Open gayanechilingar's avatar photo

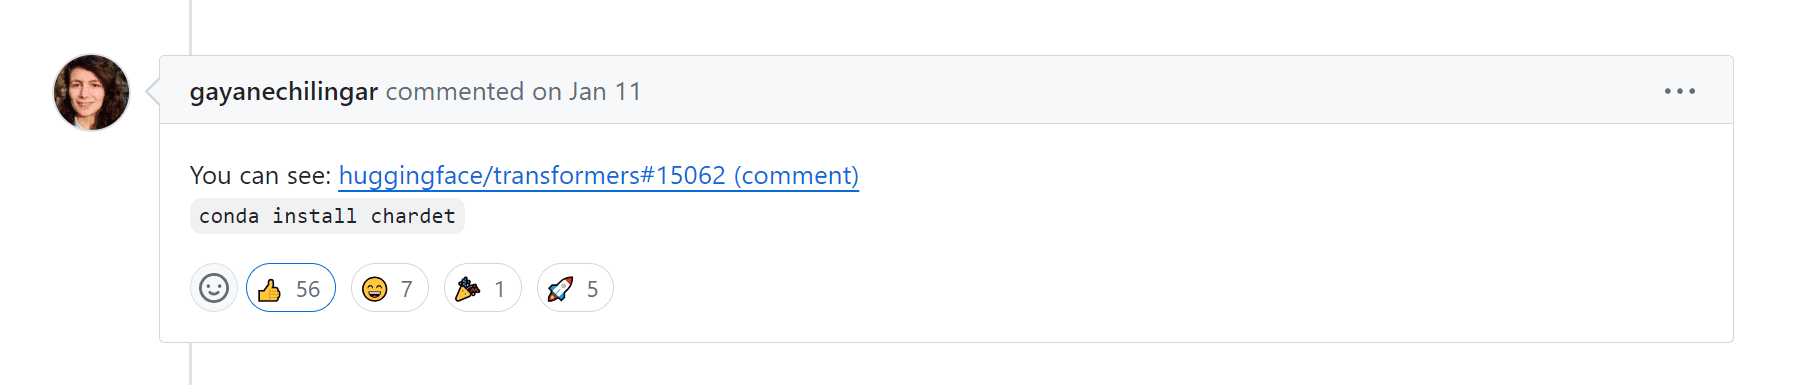(91, 92)
